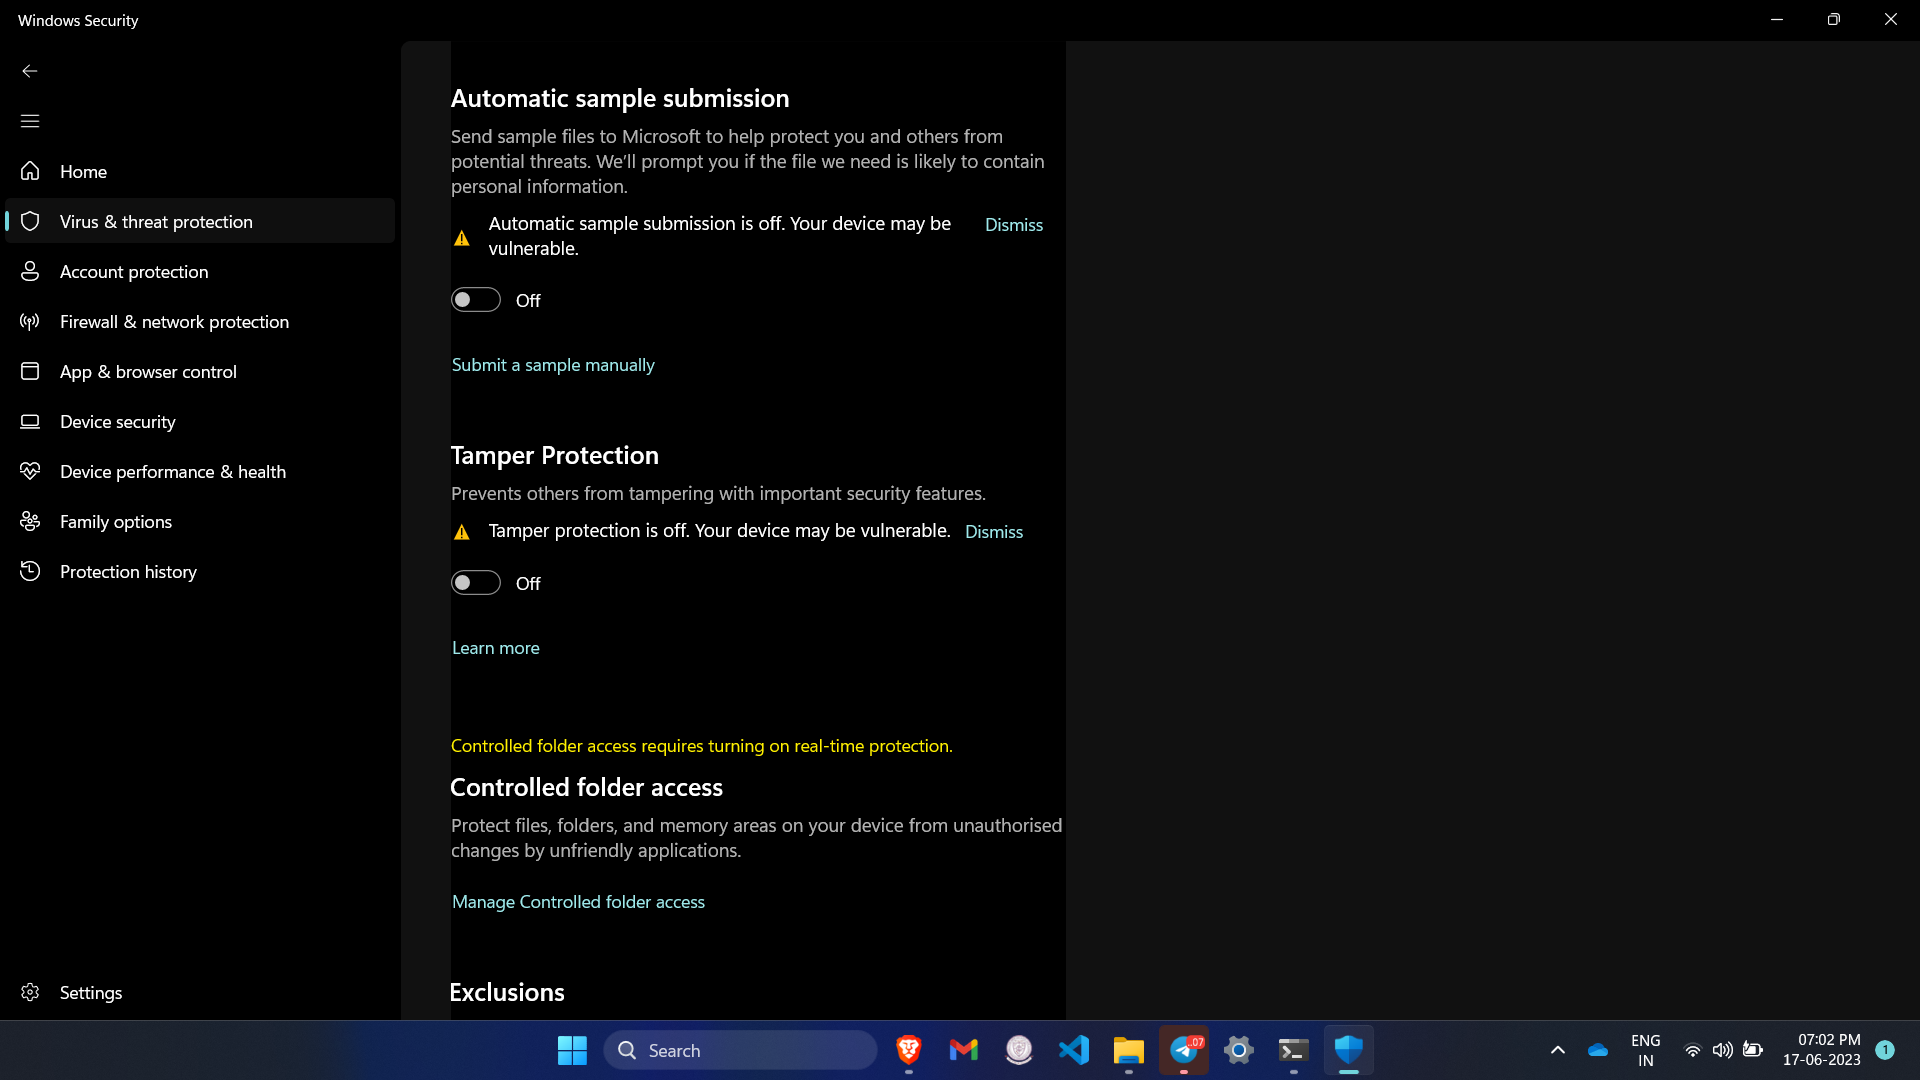Select App & browser control

click(x=148, y=372)
